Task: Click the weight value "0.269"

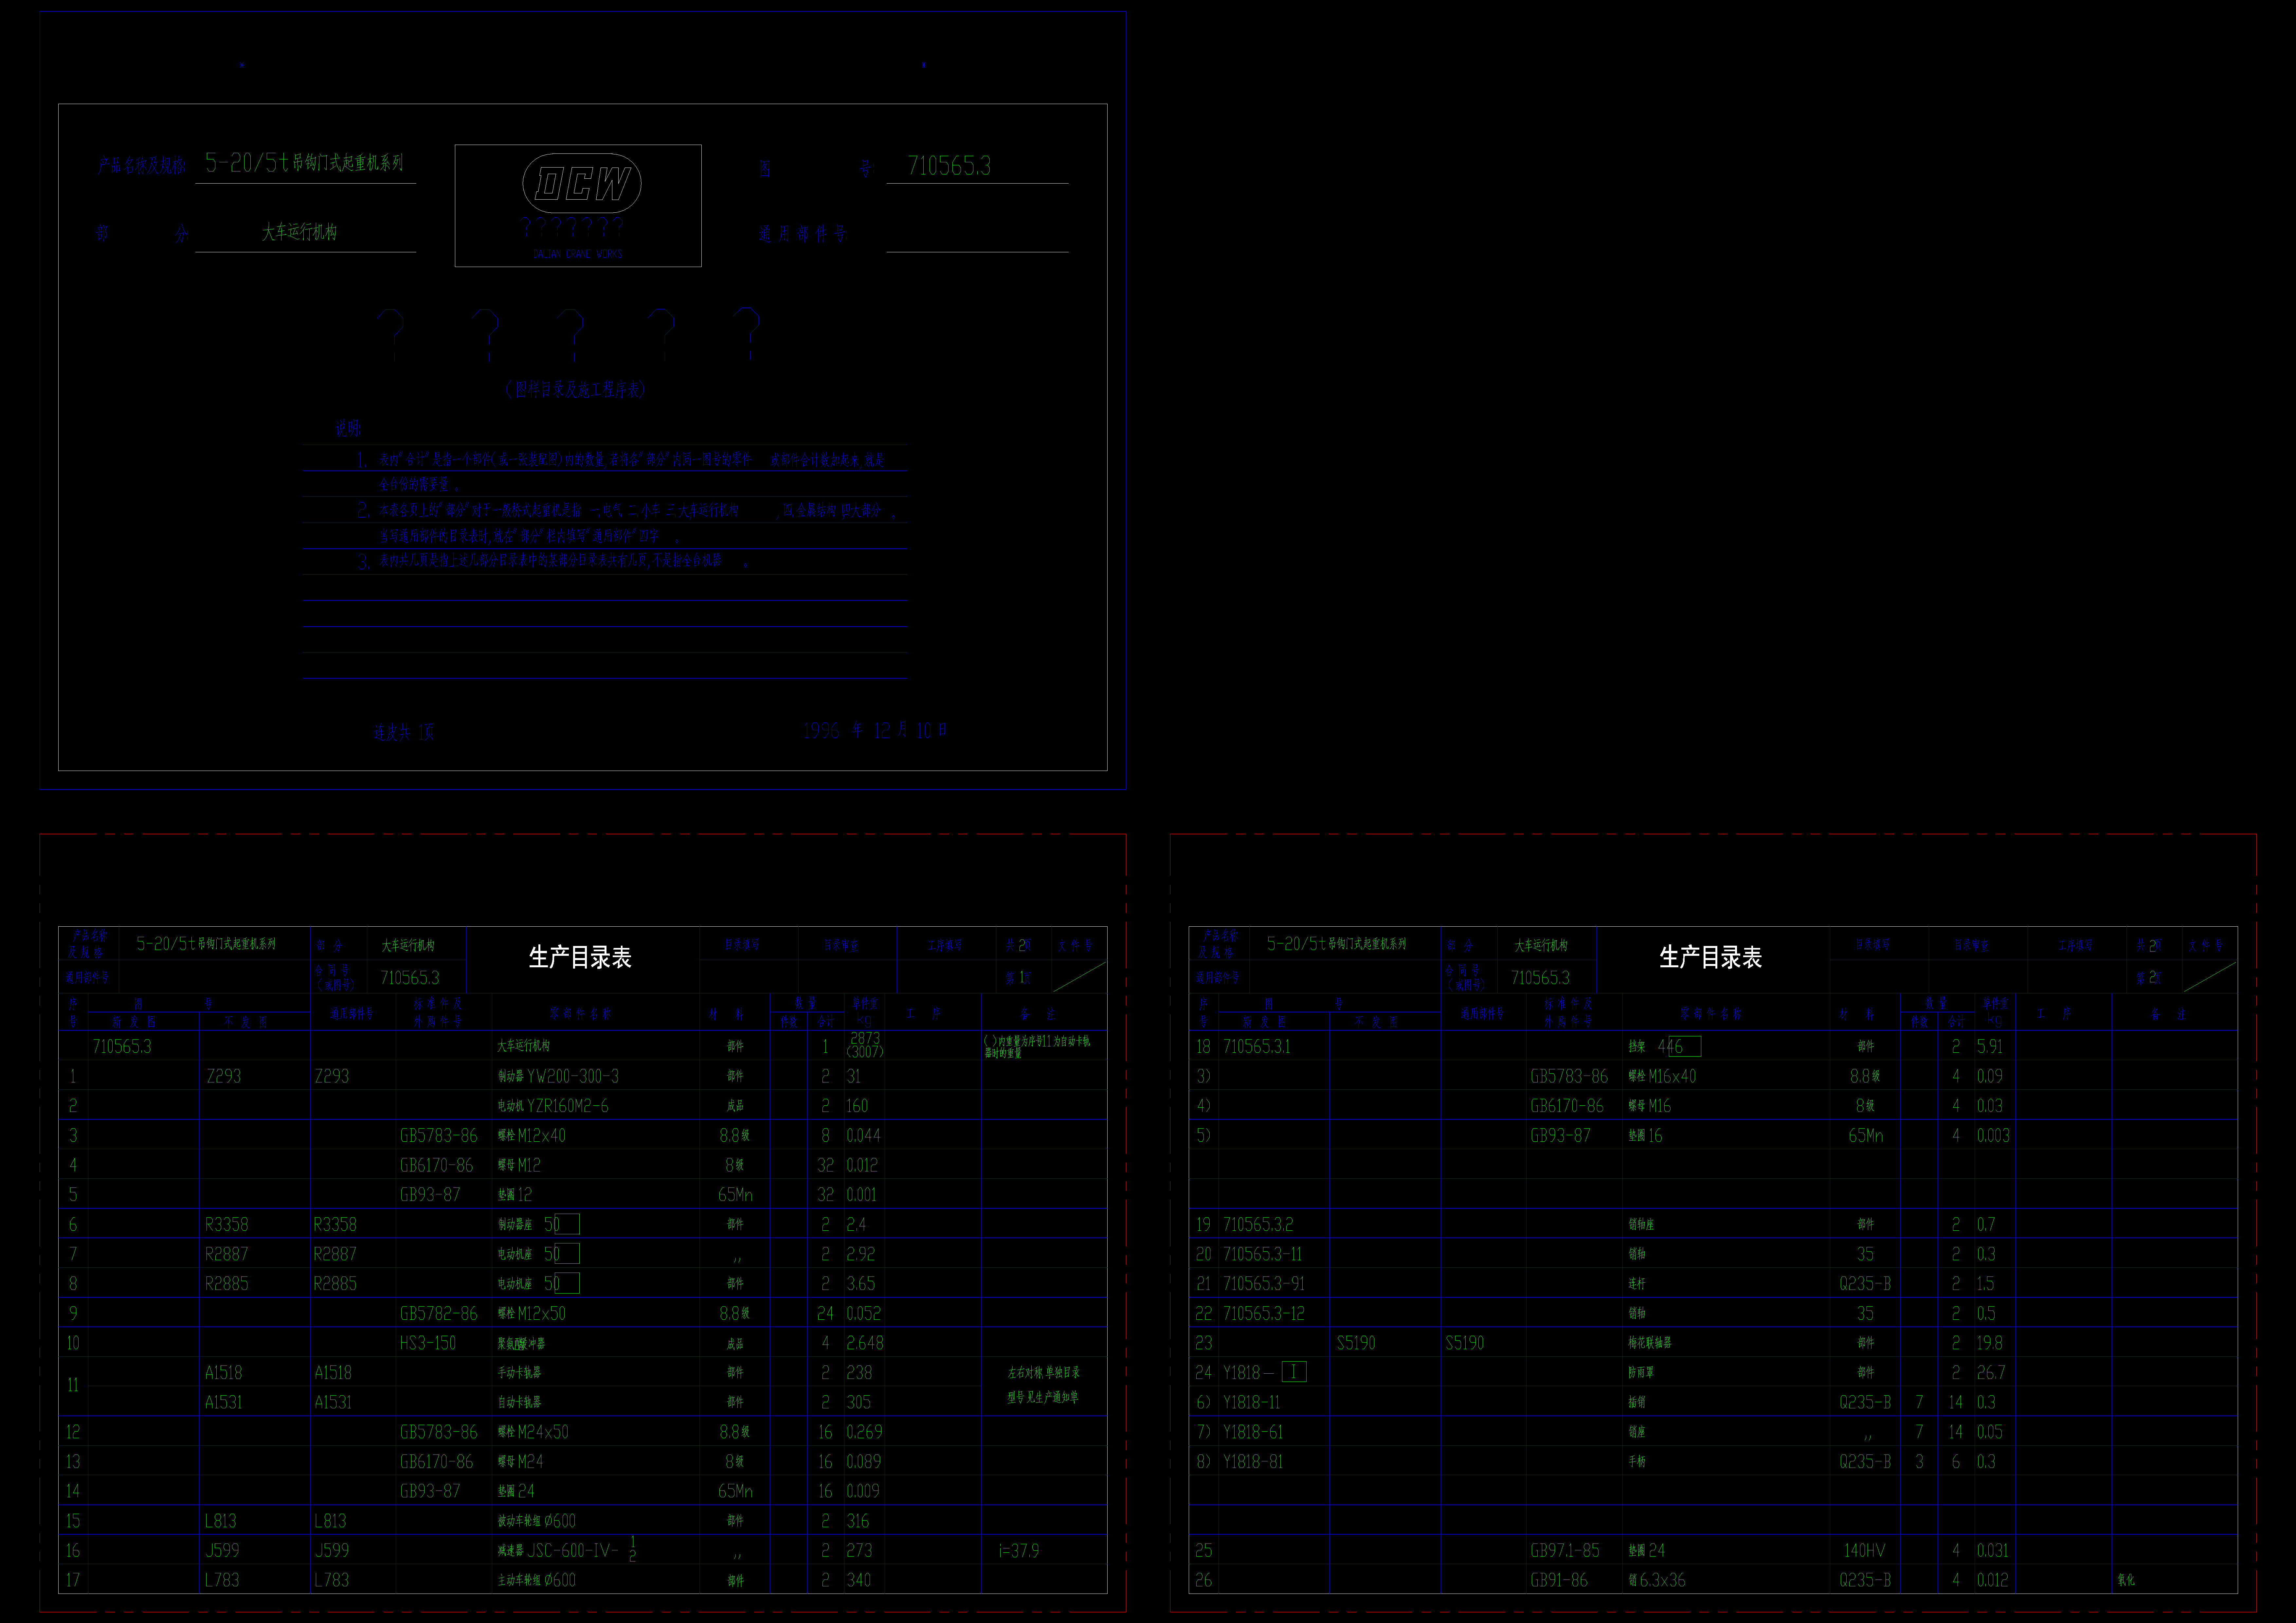Action: pyautogui.click(x=865, y=1432)
